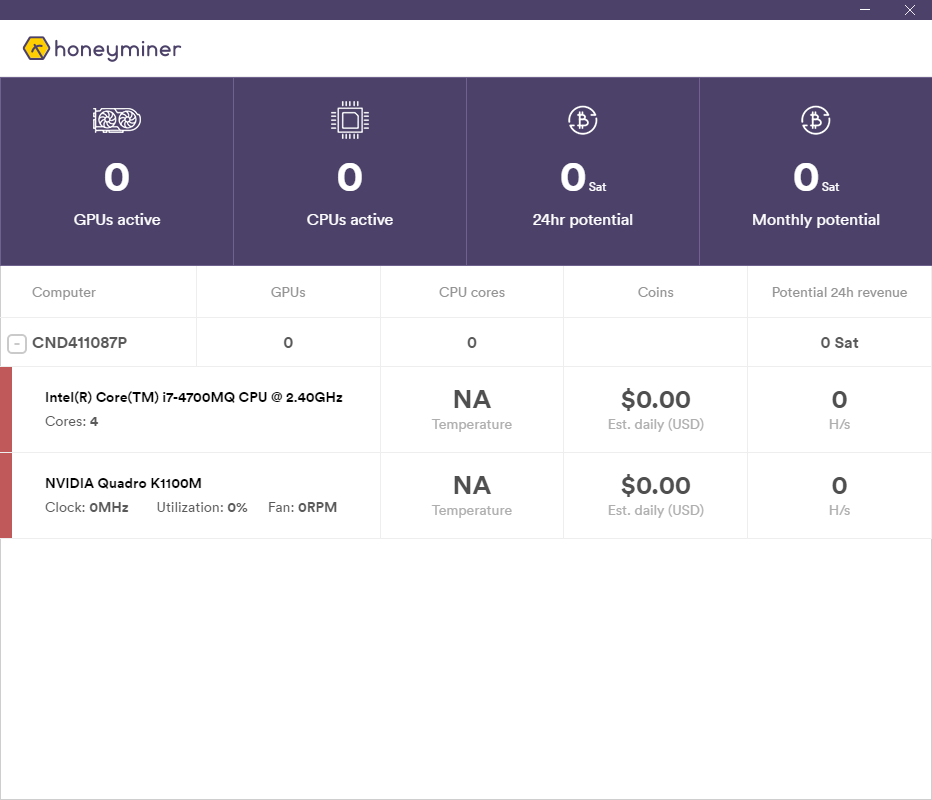
Task: Click the Monthly potential label
Action: coord(816,220)
